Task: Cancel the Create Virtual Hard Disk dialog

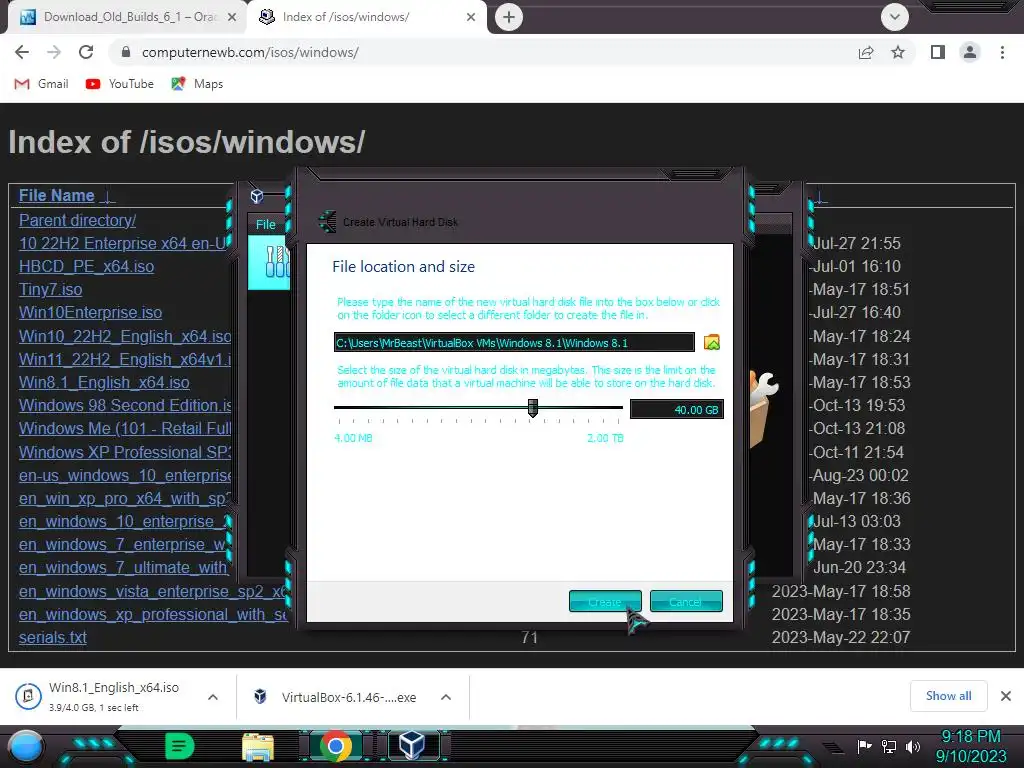Action: [686, 601]
